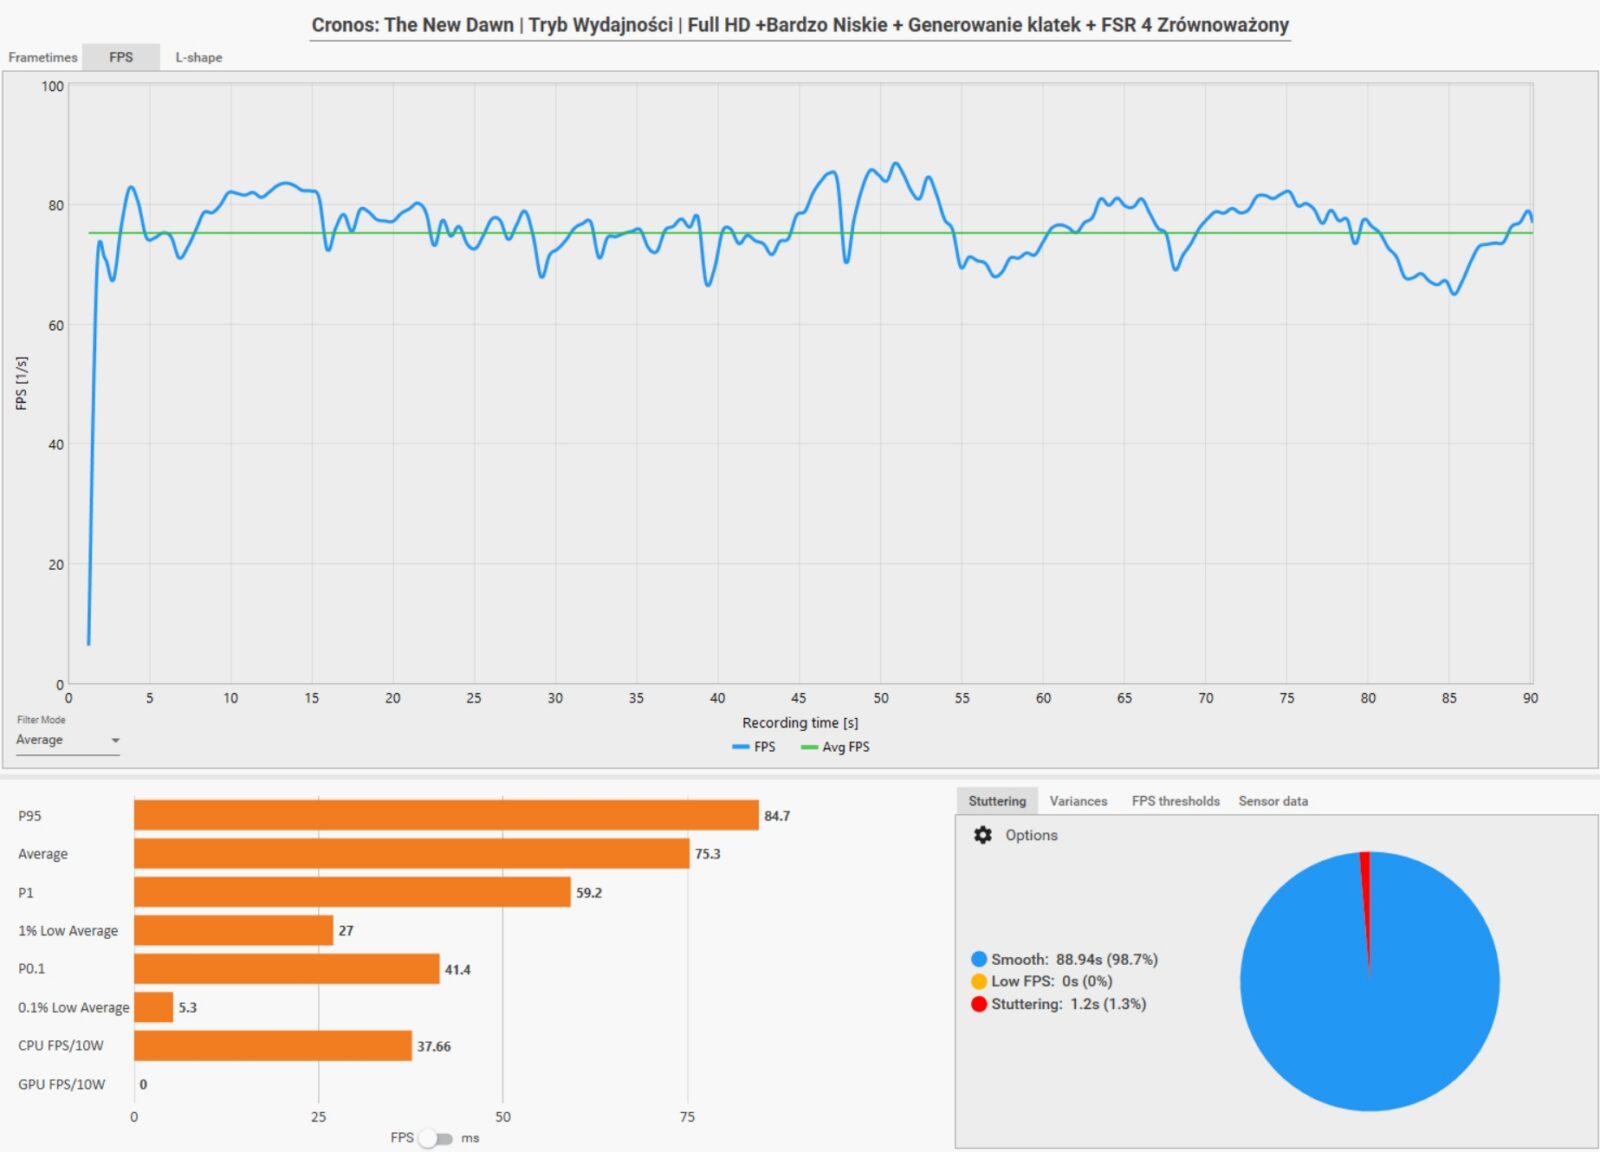The image size is (1600, 1152).
Task: Click blue FPS series marker in chart legend
Action: tap(741, 747)
